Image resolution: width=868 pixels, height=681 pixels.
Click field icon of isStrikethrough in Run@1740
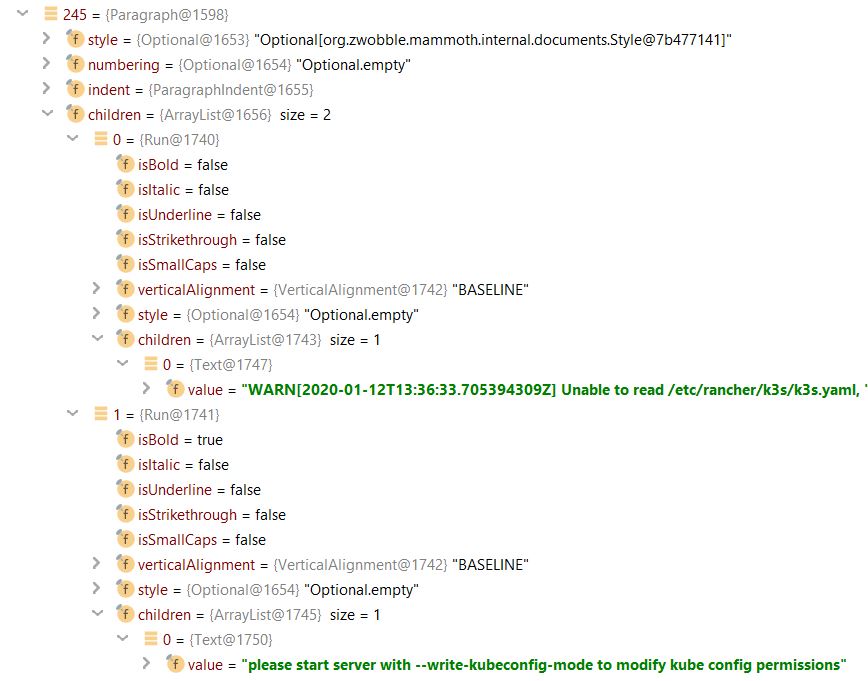tap(125, 239)
